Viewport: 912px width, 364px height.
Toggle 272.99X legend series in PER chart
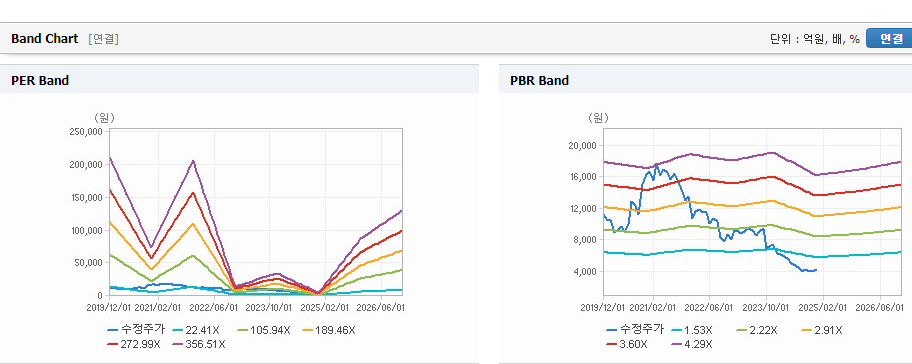pyautogui.click(x=134, y=344)
